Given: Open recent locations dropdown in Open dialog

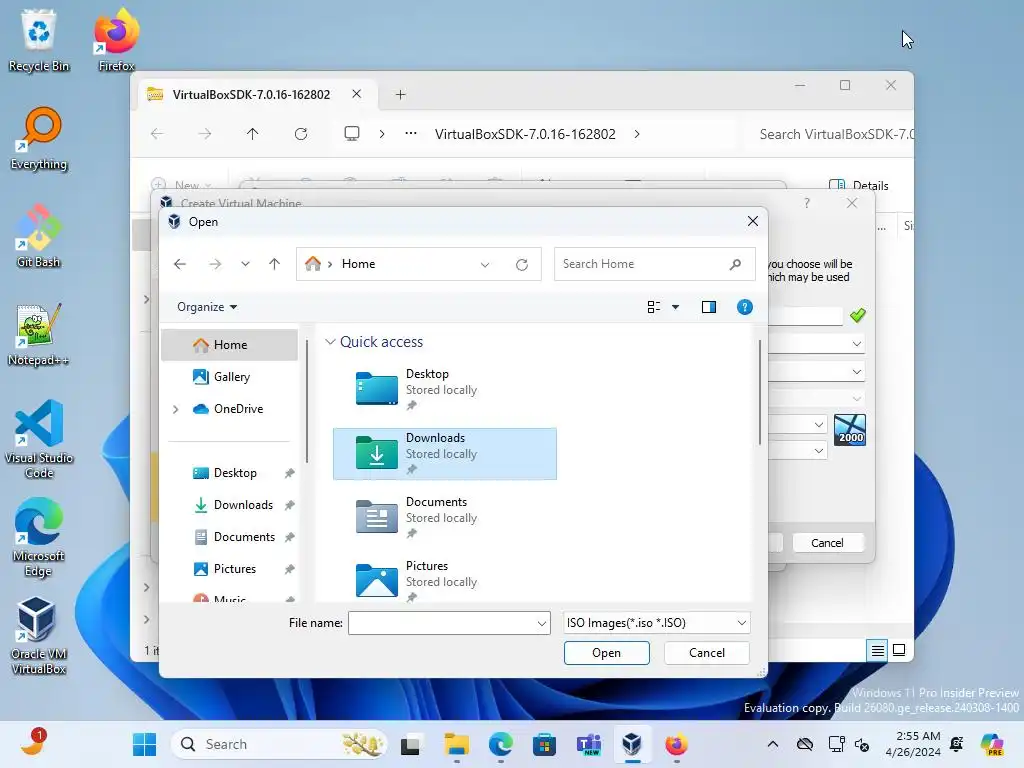Looking at the screenshot, I should point(245,264).
